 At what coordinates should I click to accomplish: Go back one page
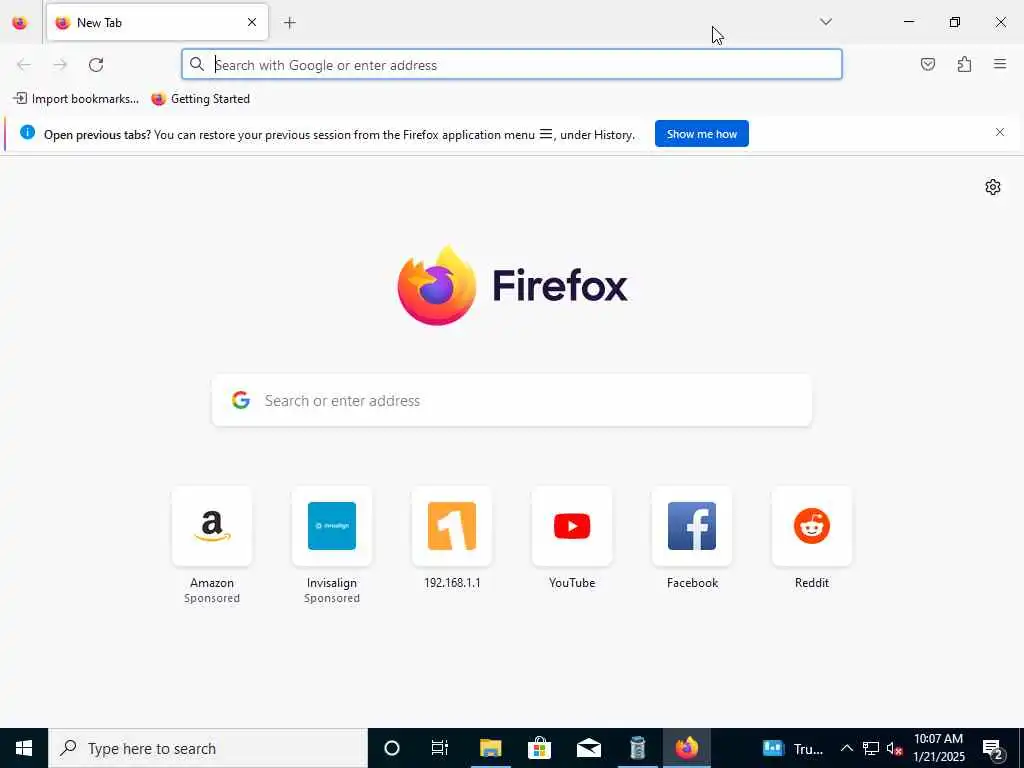click(24, 65)
